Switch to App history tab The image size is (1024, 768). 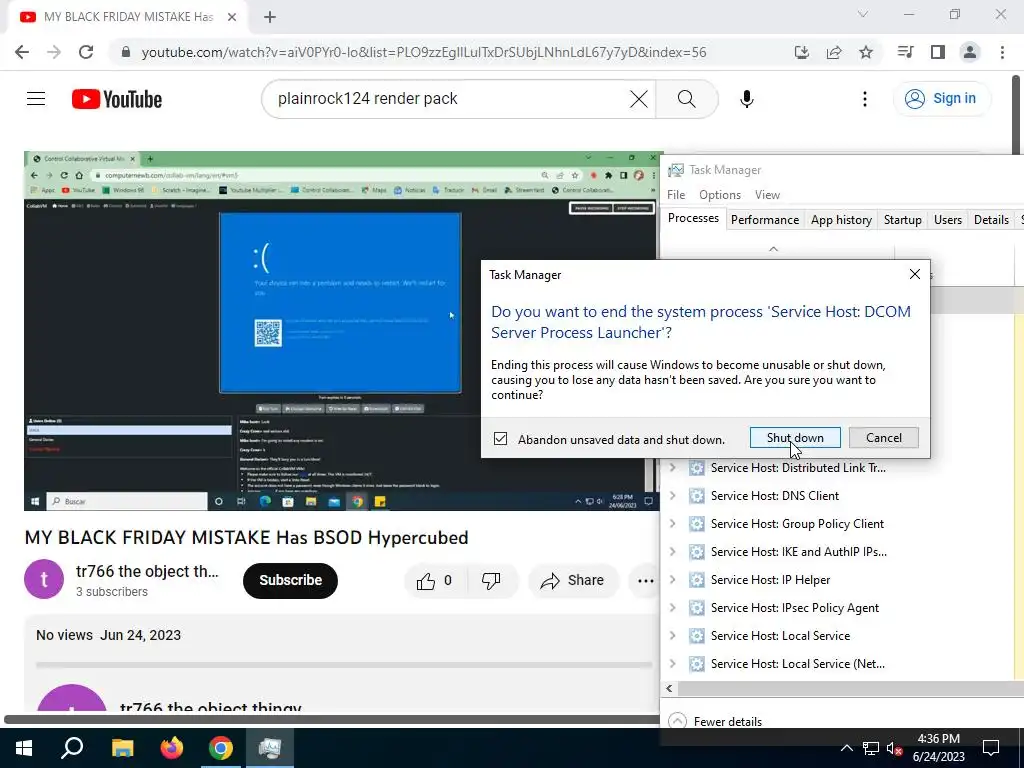tap(841, 220)
